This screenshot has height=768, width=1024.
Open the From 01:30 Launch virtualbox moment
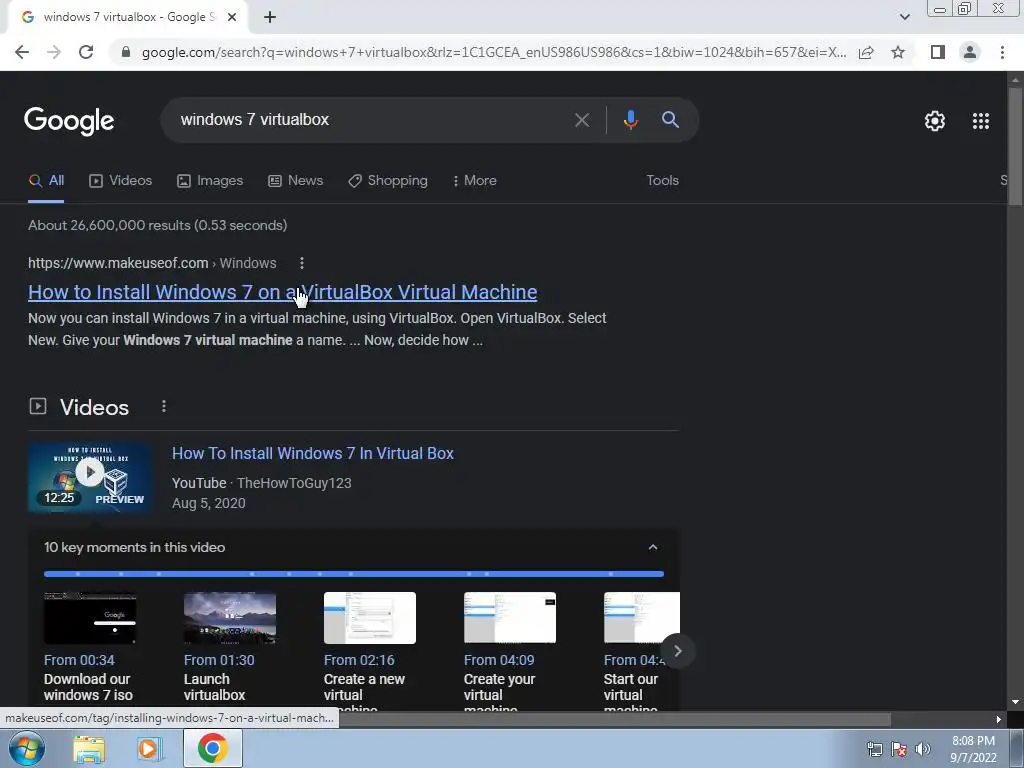[229, 647]
